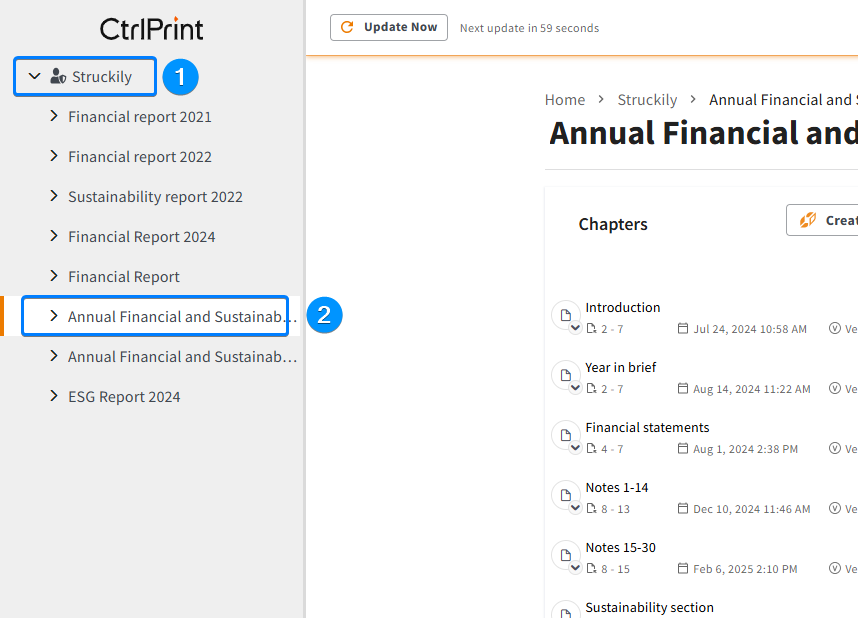
Task: Expand the Financial report 2021 chevron
Action: point(54,116)
